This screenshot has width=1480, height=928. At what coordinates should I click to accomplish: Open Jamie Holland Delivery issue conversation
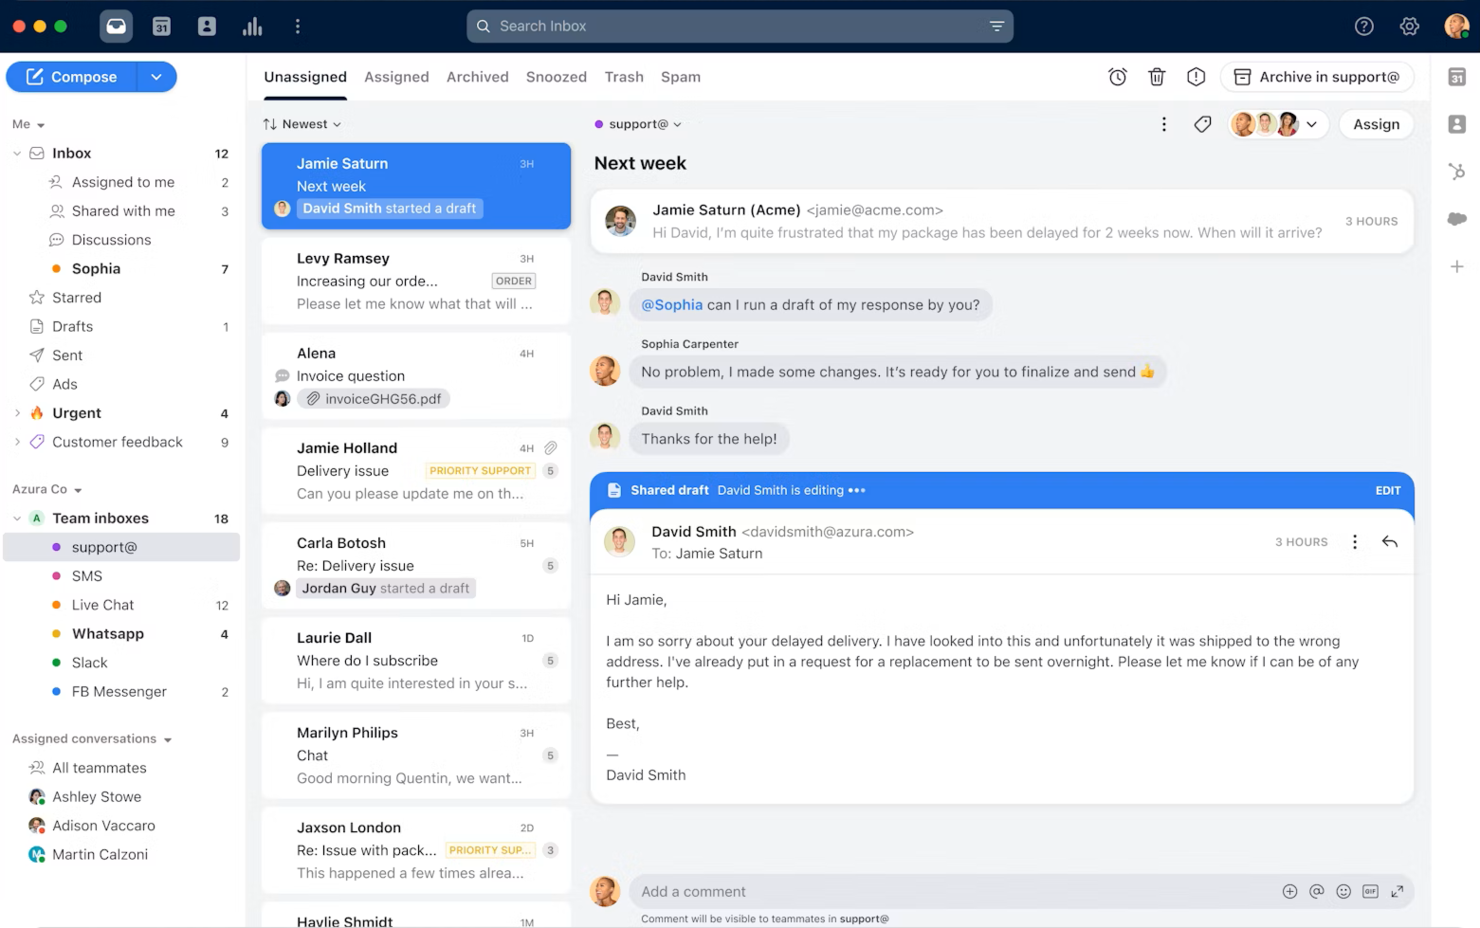416,471
